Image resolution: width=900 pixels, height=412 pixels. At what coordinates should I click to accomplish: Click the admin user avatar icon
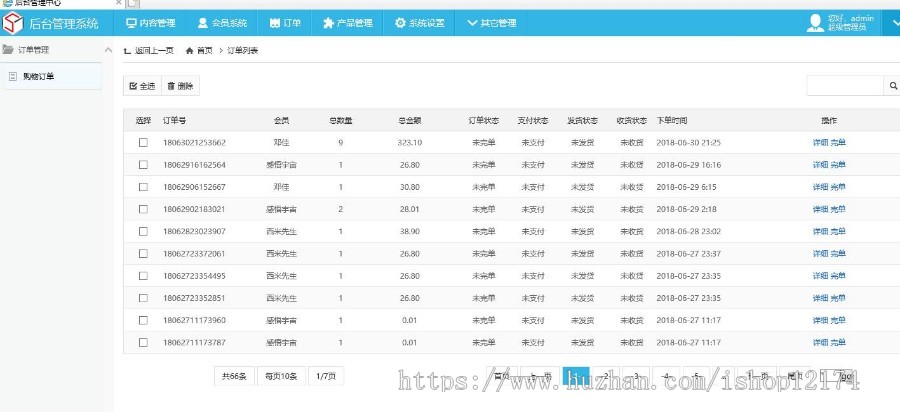[x=815, y=23]
